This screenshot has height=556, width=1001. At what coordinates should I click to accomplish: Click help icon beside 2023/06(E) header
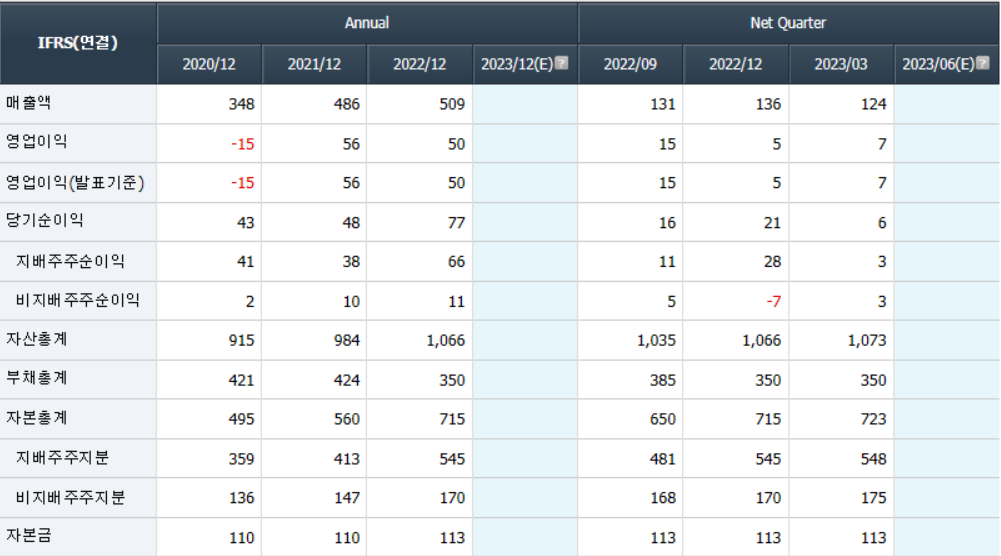pyautogui.click(x=982, y=63)
